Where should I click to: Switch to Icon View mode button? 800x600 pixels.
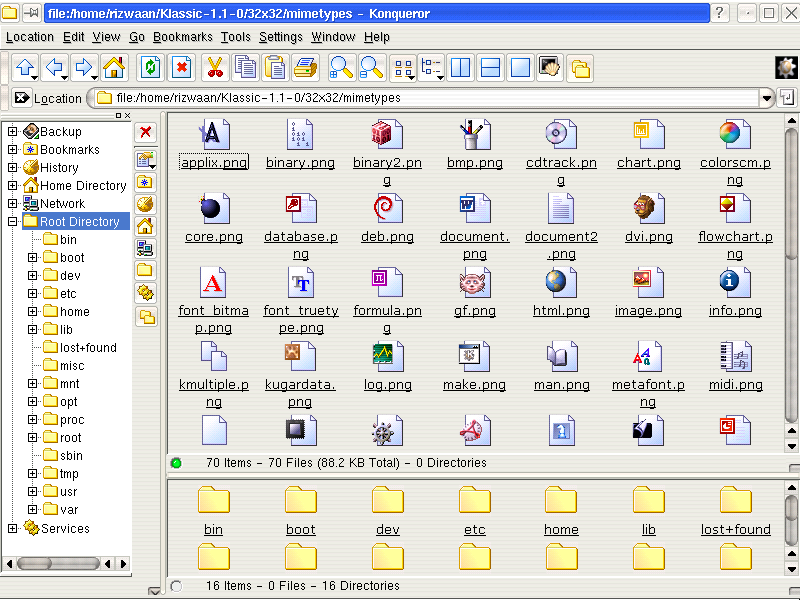(404, 68)
